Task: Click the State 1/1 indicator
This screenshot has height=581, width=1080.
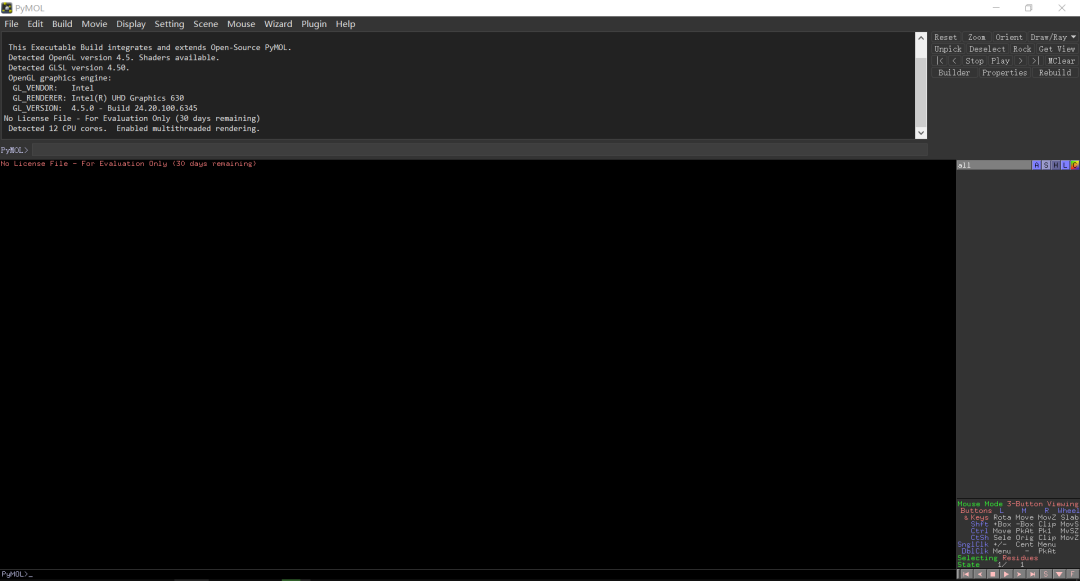Action: 992,564
